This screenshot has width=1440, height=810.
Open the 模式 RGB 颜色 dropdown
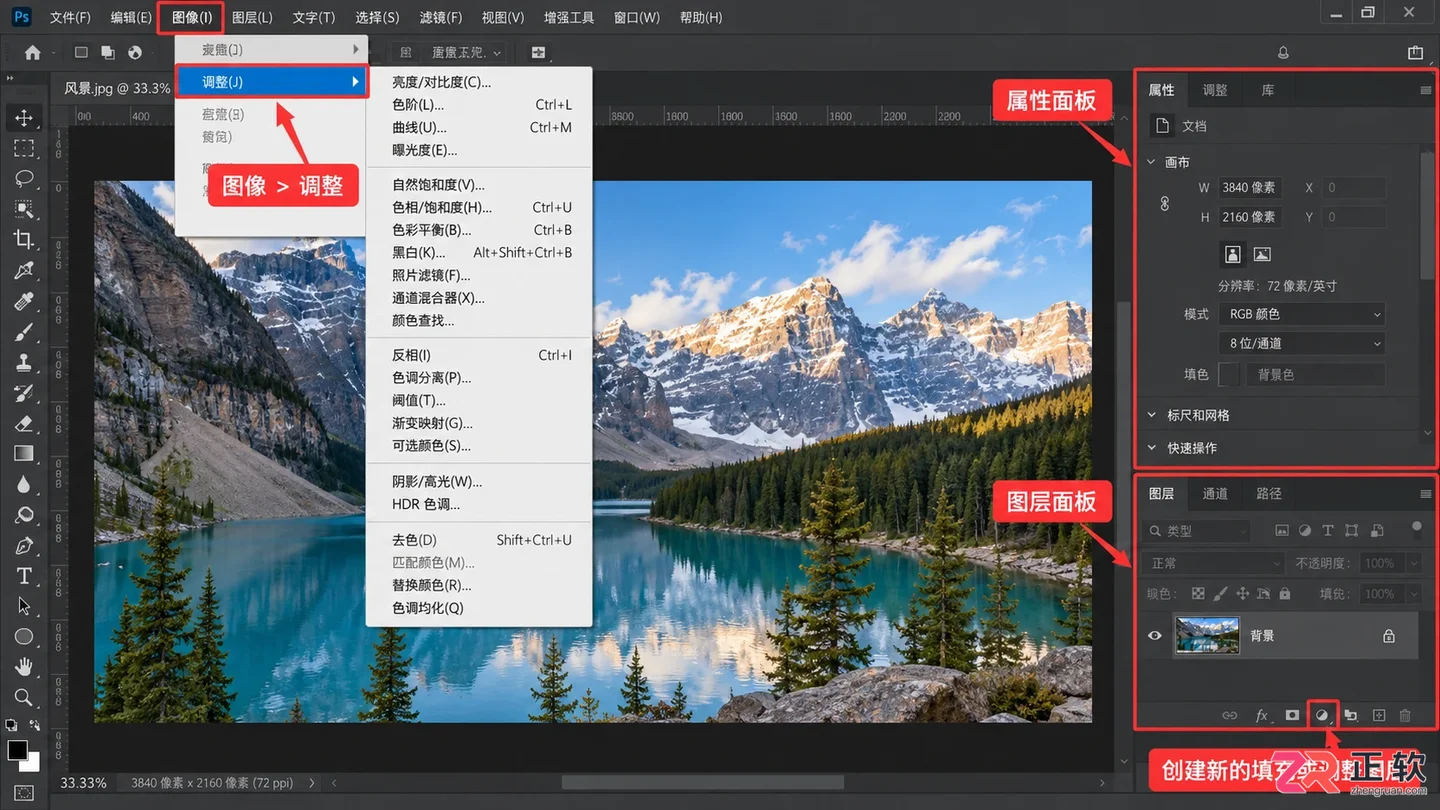pos(1302,314)
